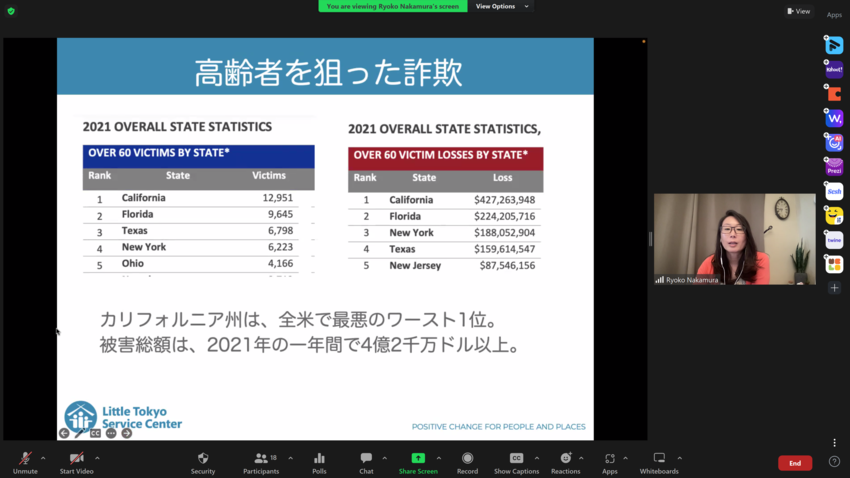Image resolution: width=850 pixels, height=478 pixels.
Task: Start Video camera toggle
Action: pos(76,463)
